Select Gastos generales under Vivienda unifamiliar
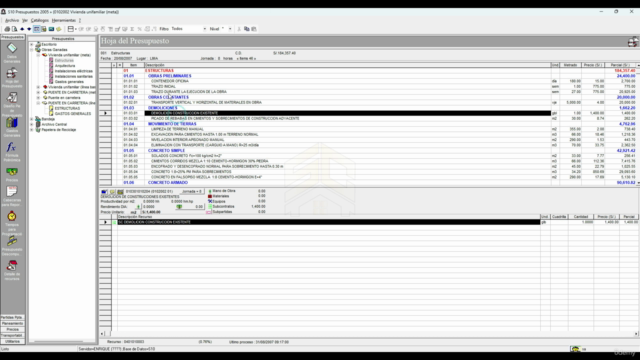Screen dimensions: 640x360 point(69,82)
